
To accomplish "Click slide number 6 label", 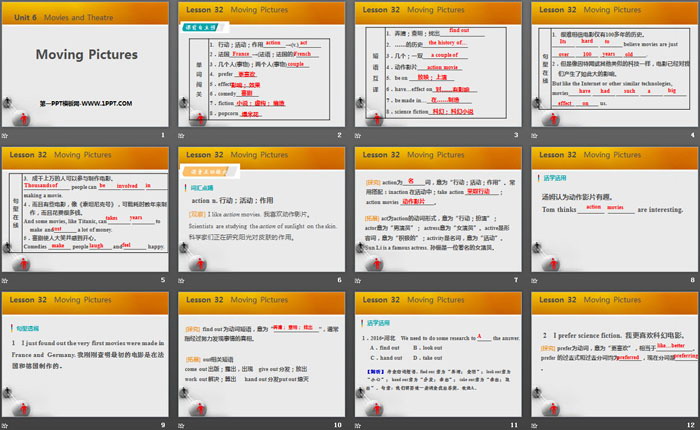I will 339,280.
